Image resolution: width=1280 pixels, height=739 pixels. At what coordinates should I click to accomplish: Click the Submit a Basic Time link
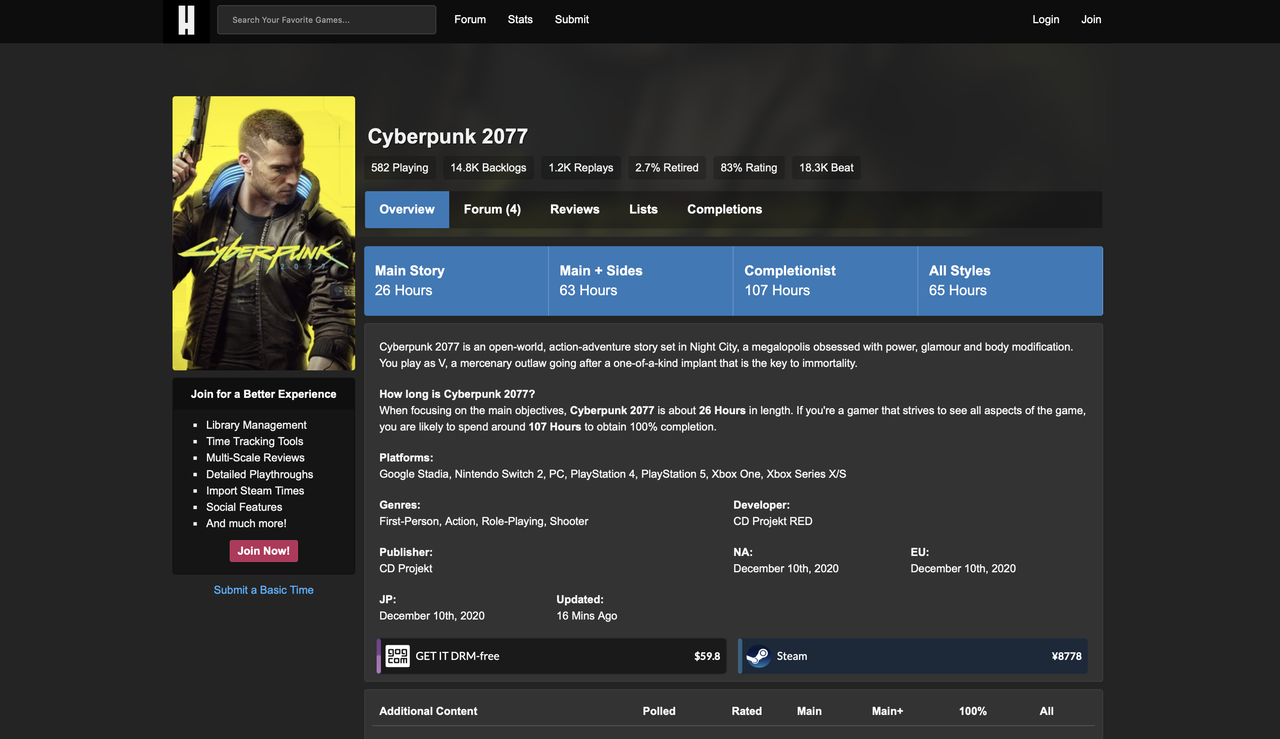[x=263, y=589]
